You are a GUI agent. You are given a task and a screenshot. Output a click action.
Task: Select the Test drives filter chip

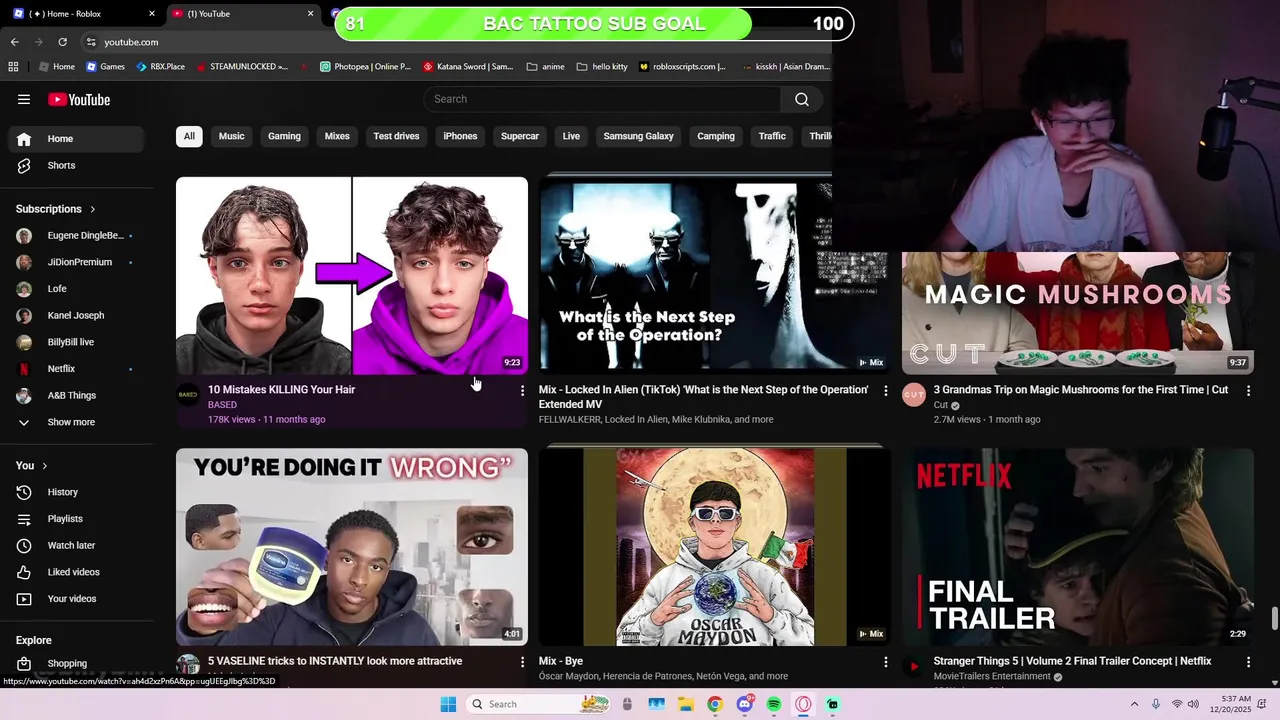[396, 136]
